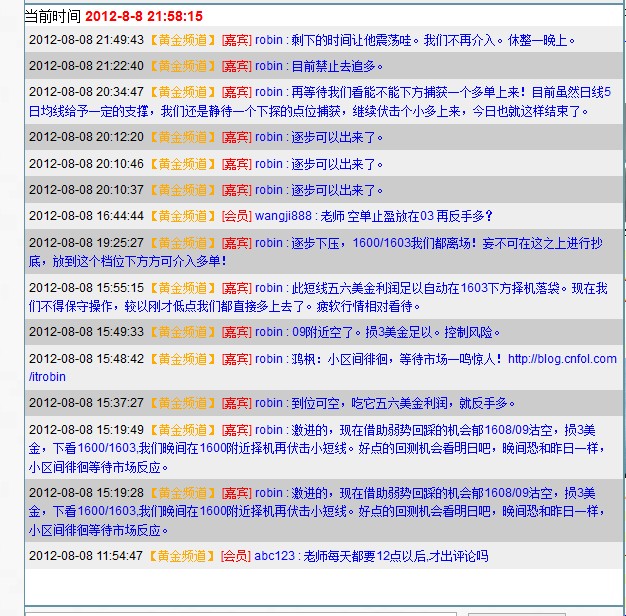626x616 pixels.
Task: Click the message 到位可空，吃它五六美金利润
Action: point(403,403)
